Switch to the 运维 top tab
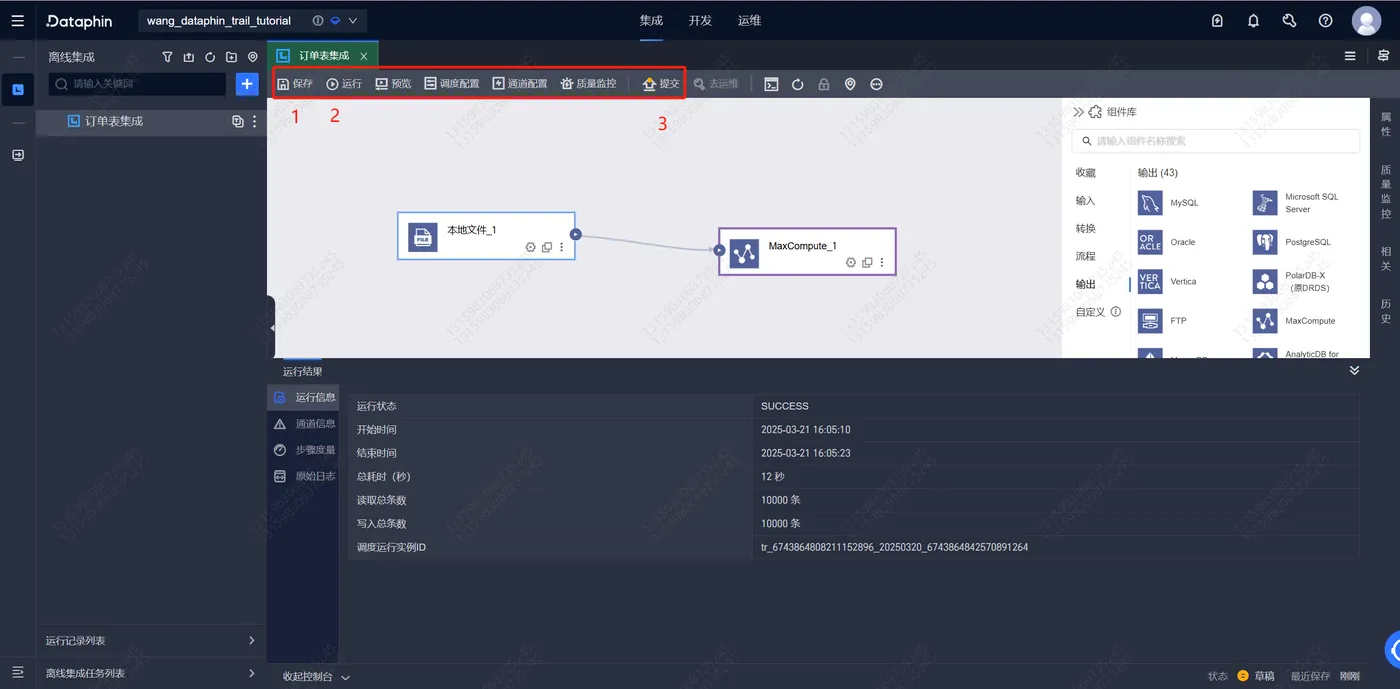1400x689 pixels. point(749,20)
